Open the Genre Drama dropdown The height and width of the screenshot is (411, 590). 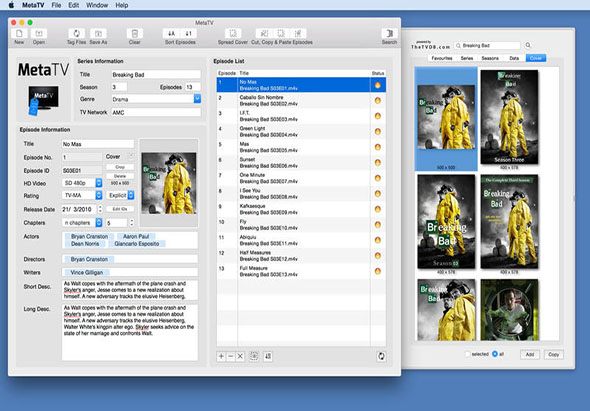[x=197, y=99]
